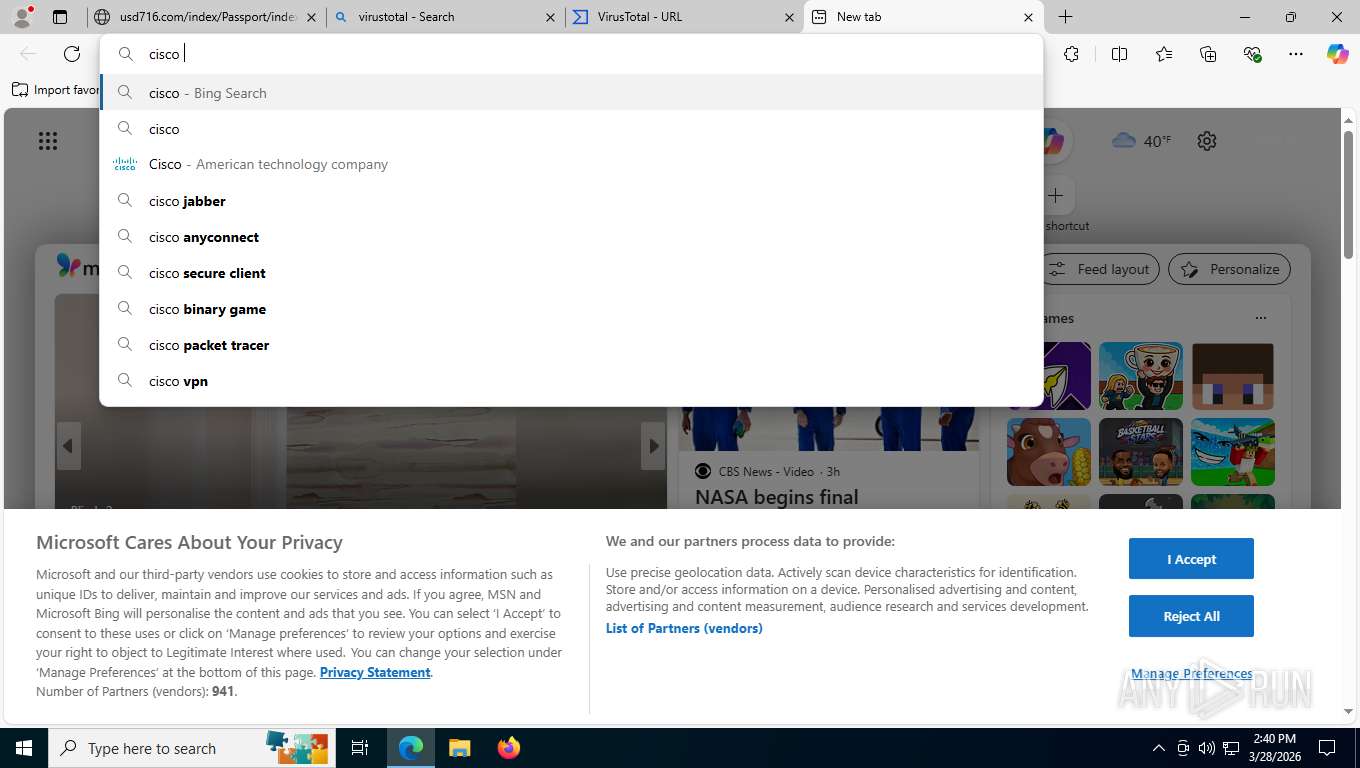Select the 'cisco binary game' suggestion

coord(572,309)
